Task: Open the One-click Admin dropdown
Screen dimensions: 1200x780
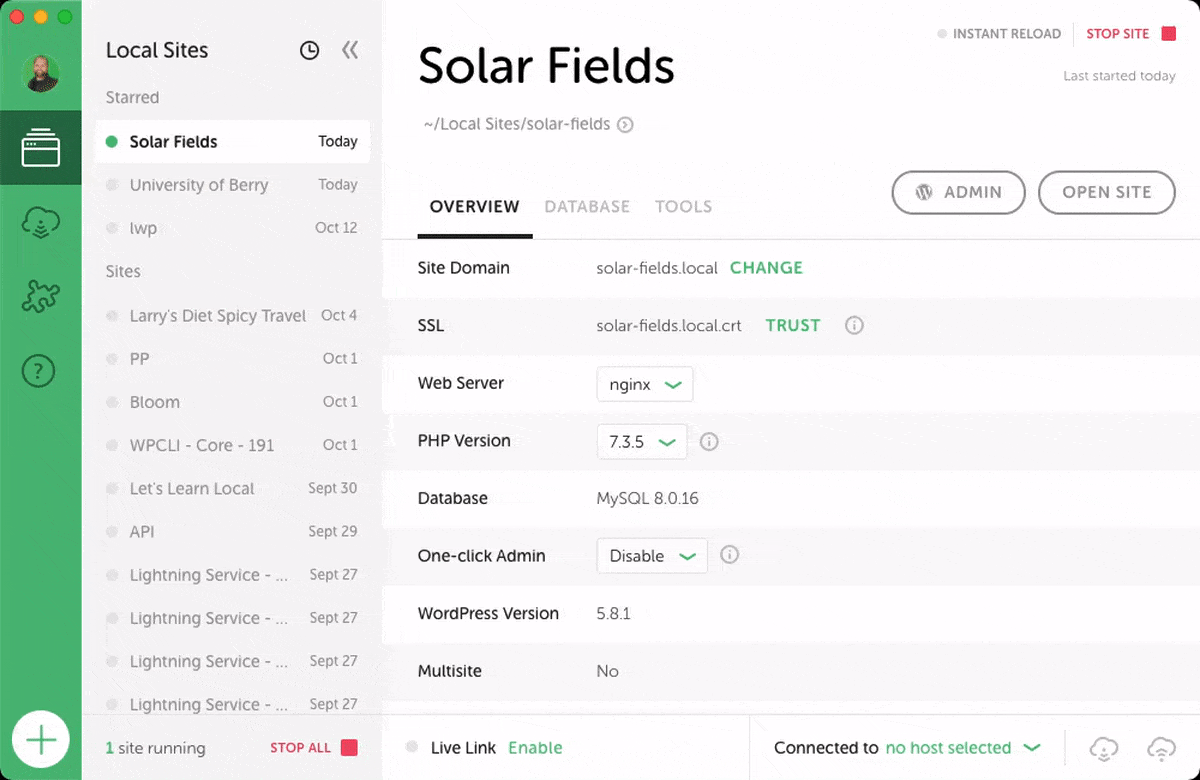Action: 651,556
